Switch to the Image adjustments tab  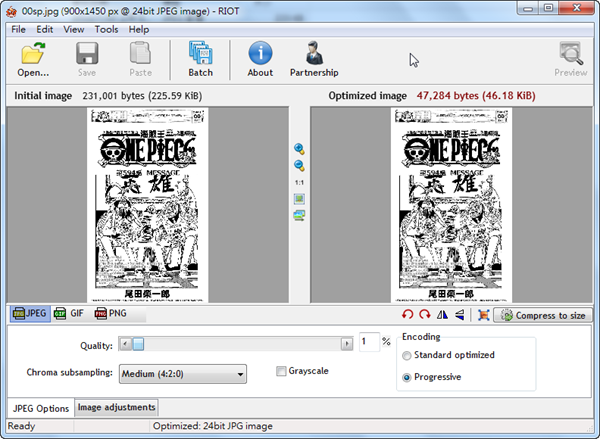click(x=116, y=408)
